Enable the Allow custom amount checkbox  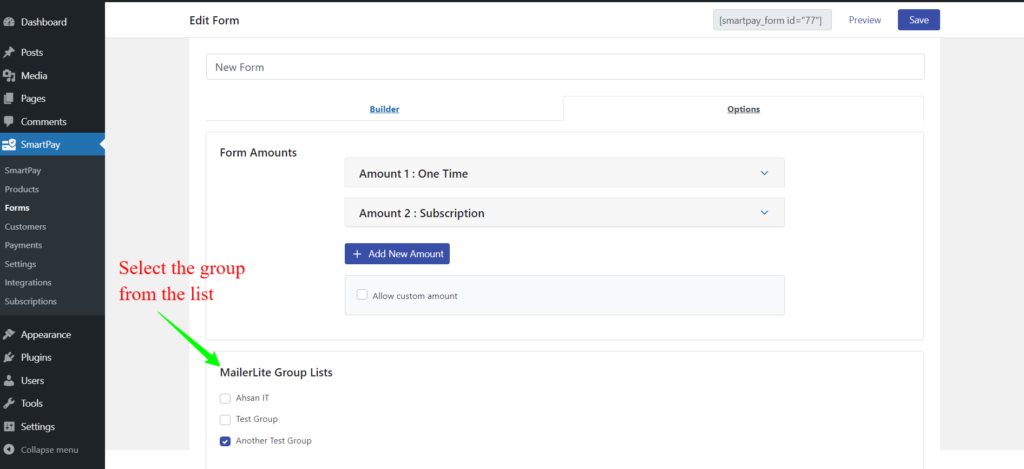(x=362, y=295)
